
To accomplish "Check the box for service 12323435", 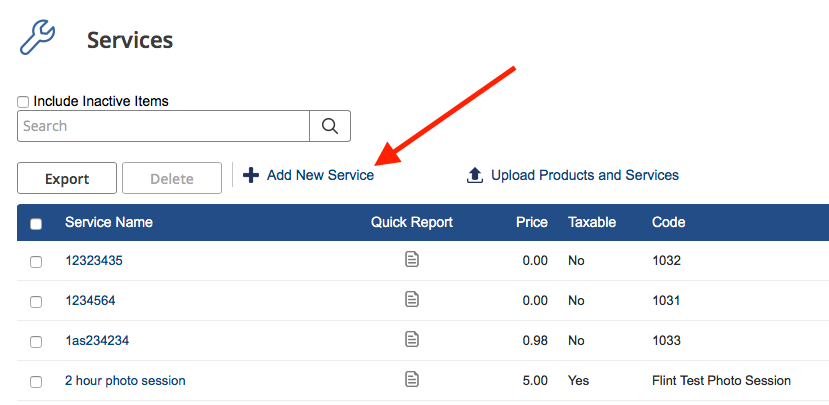I will tap(36, 262).
